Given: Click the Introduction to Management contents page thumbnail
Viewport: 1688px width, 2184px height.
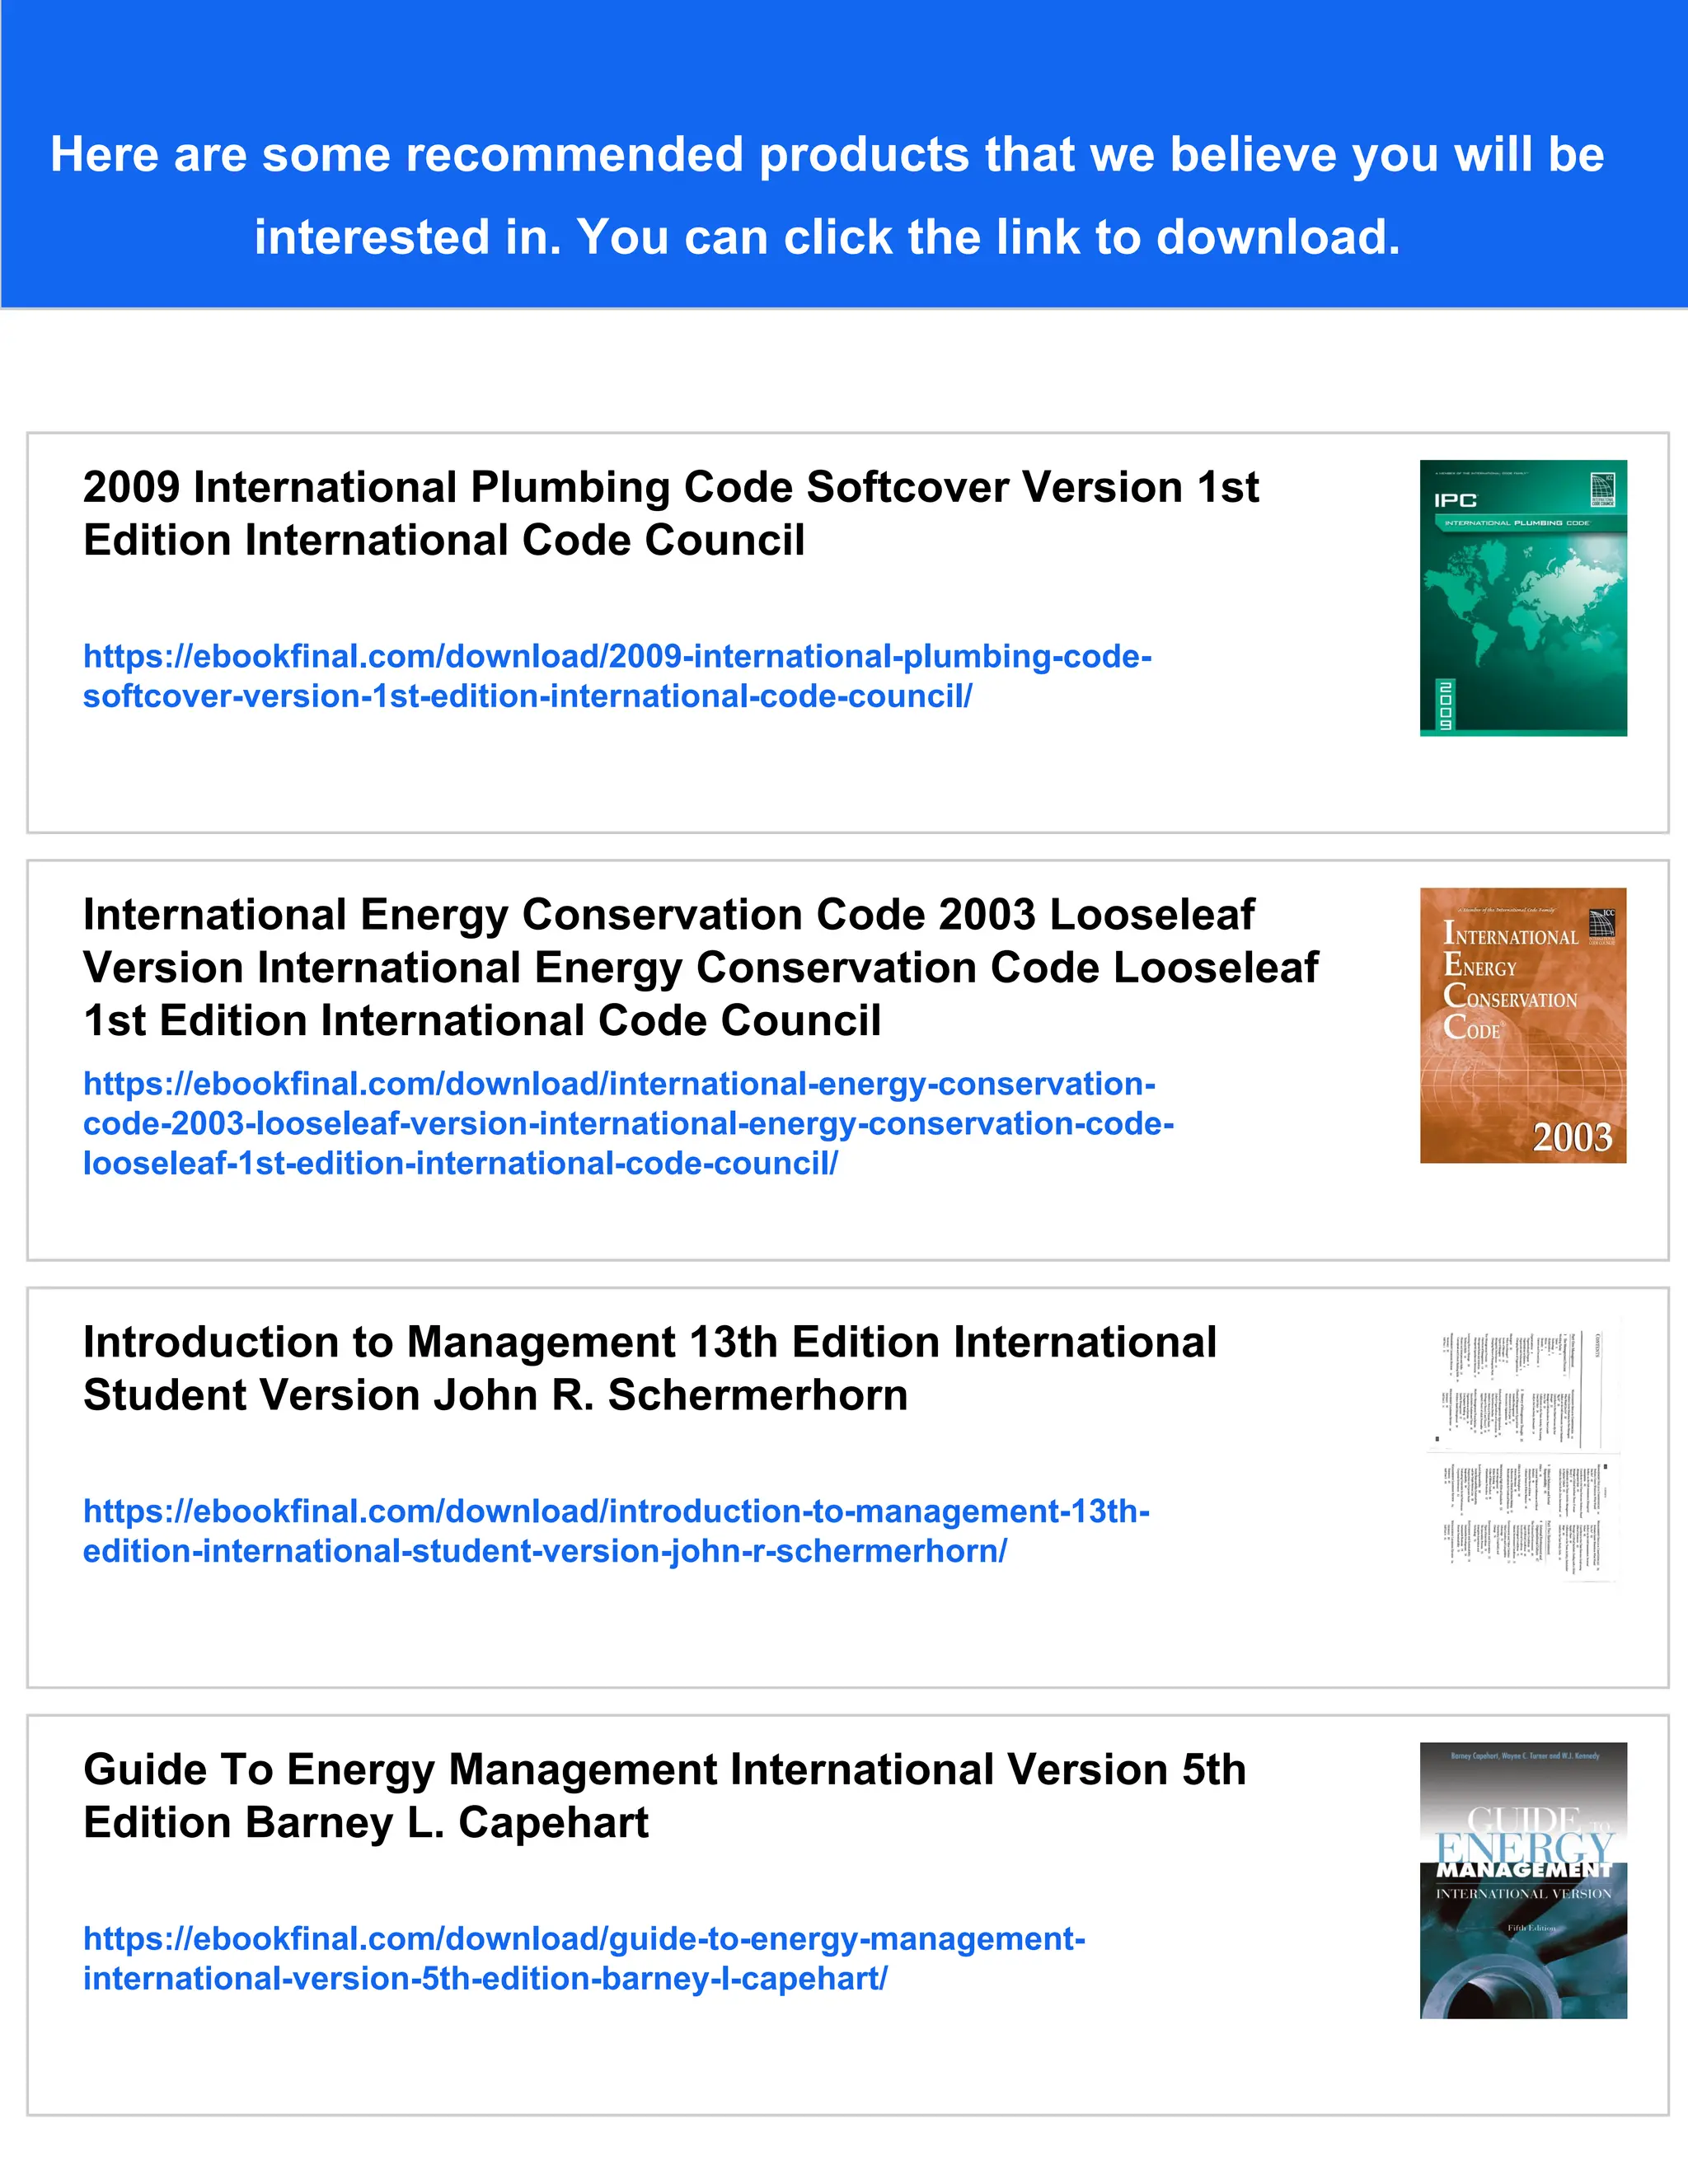Looking at the screenshot, I should point(1522,1452).
